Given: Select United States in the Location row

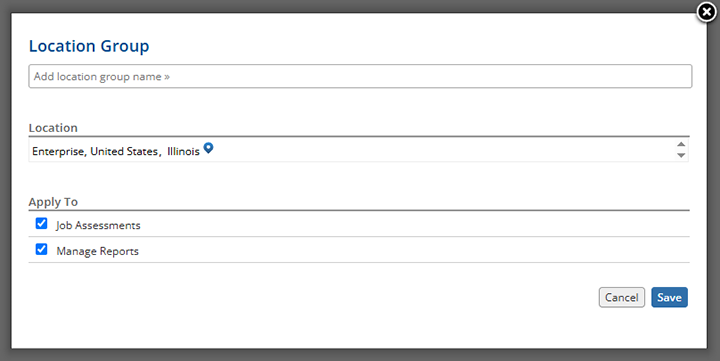Looking at the screenshot, I should pos(124,152).
